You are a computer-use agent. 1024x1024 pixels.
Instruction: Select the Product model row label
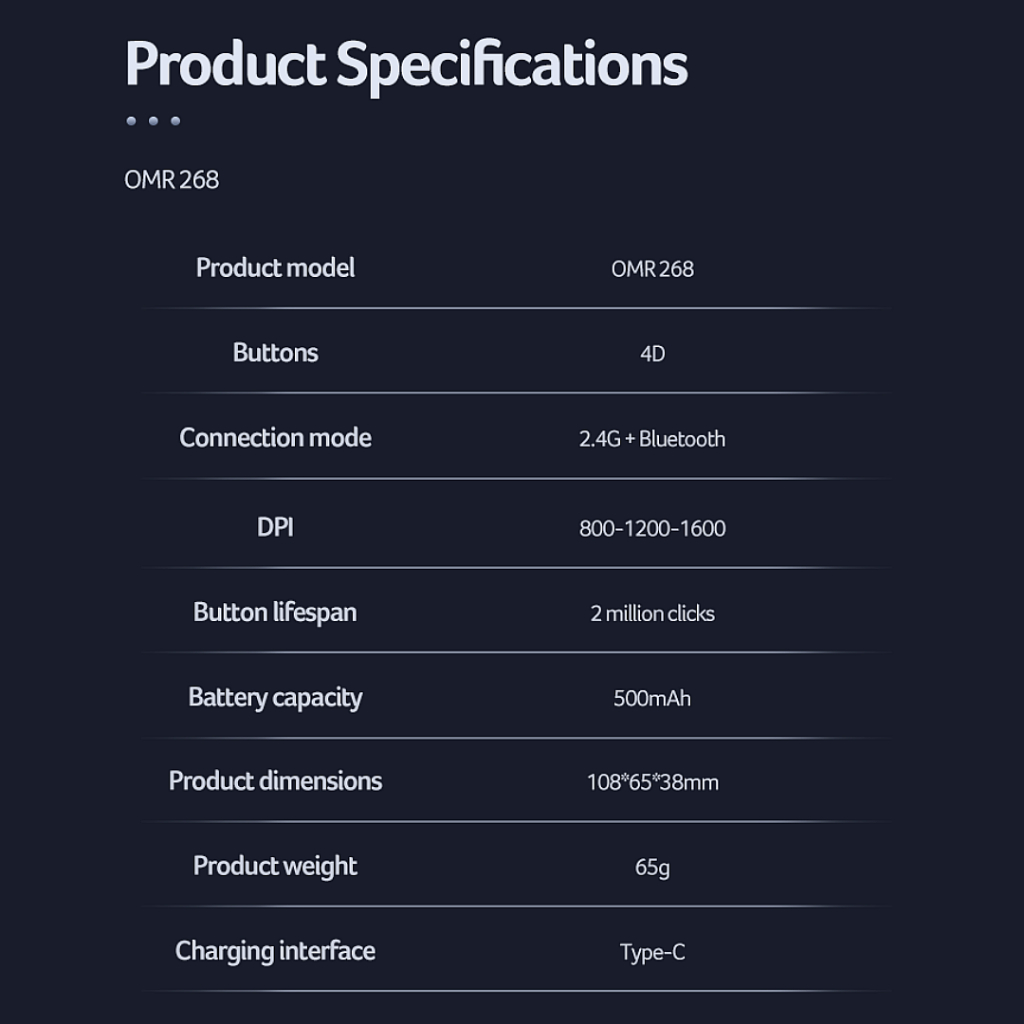275,268
